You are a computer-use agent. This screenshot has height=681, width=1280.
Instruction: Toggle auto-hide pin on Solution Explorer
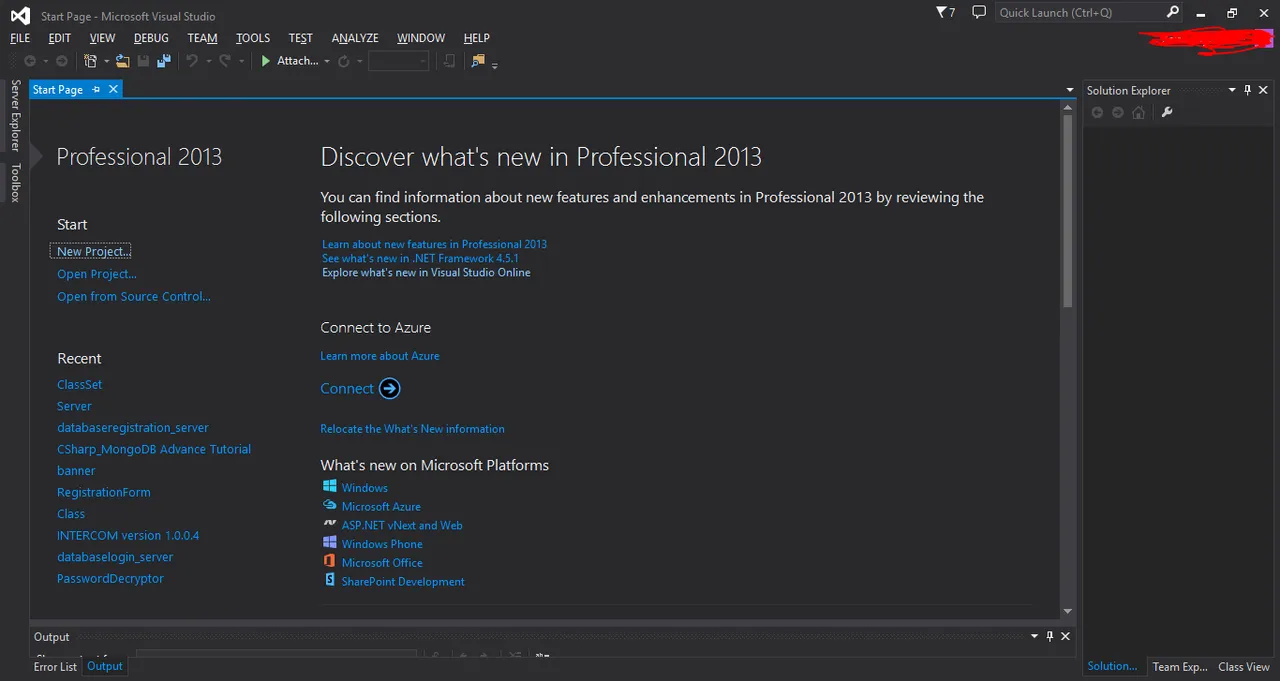click(x=1248, y=90)
